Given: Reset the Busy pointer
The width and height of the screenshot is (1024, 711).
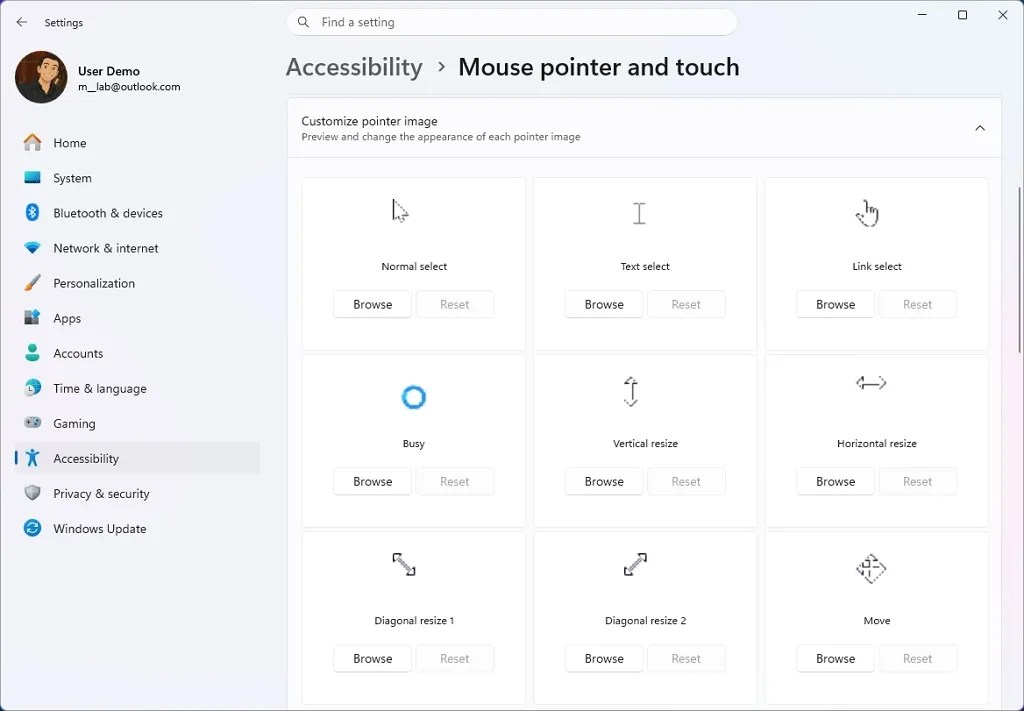Looking at the screenshot, I should coord(455,481).
